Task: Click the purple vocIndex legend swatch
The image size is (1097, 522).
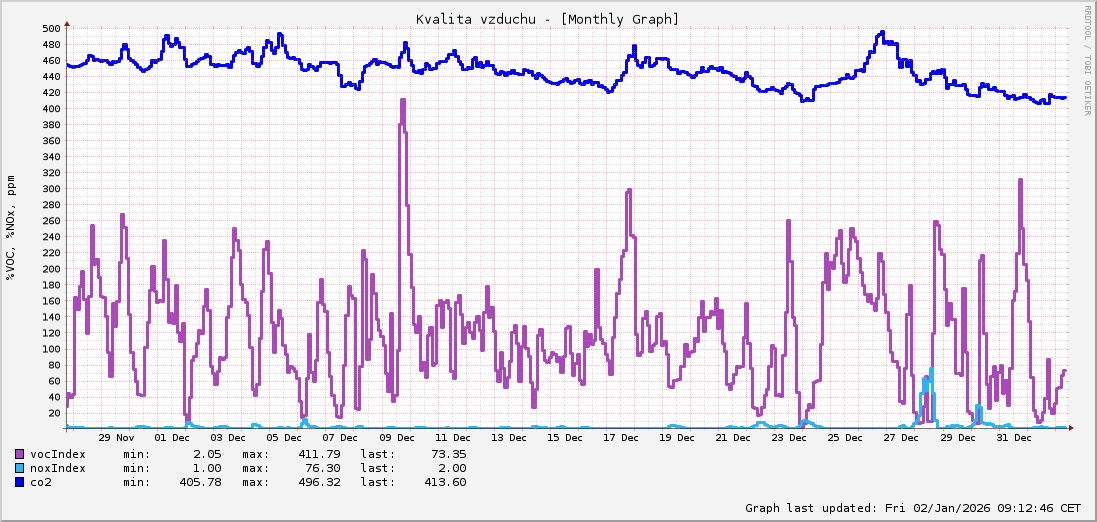Action: click(x=20, y=454)
